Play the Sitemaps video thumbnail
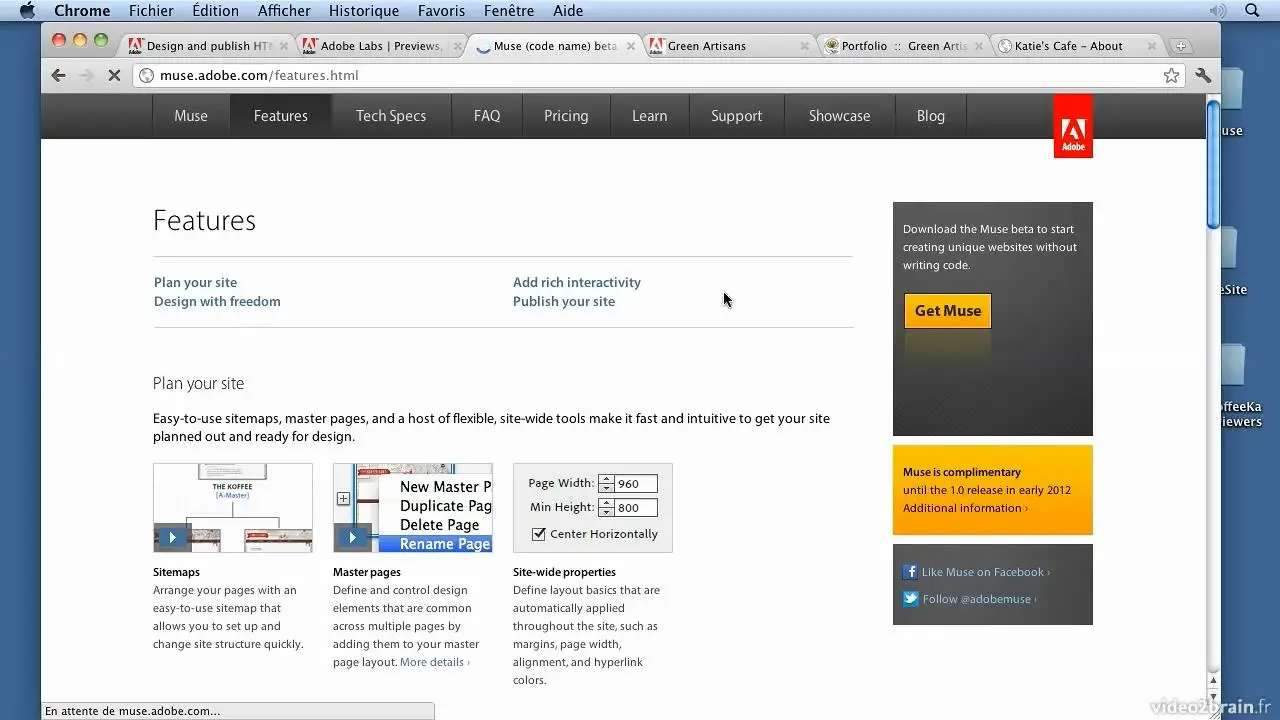Screen dimensions: 1280x720 click(233, 508)
